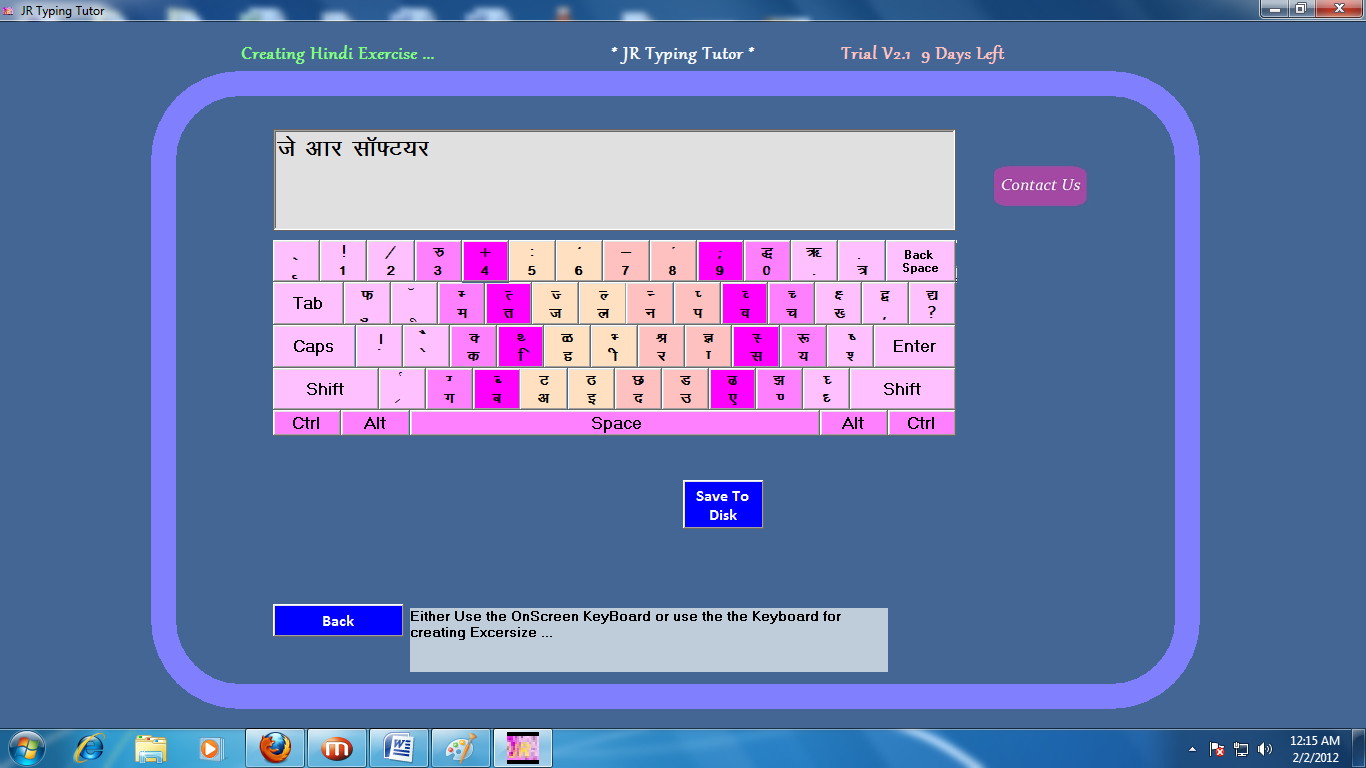This screenshot has height=768, width=1366.
Task: Click the फ key next to Tab
Action: pos(367,303)
